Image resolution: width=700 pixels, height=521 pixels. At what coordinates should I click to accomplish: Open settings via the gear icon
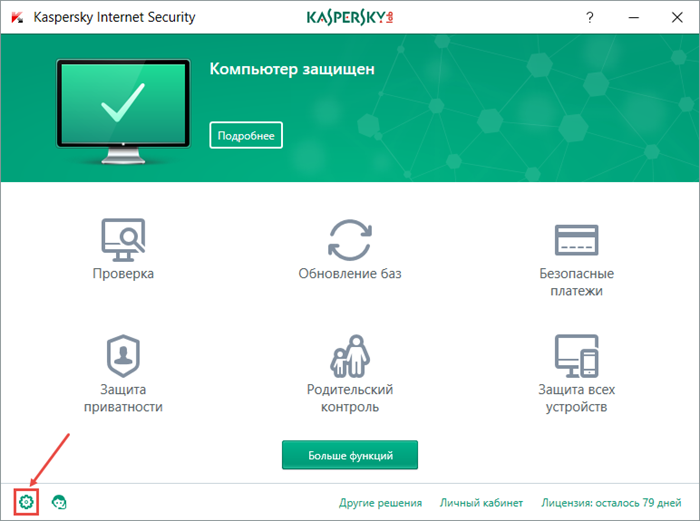[27, 502]
